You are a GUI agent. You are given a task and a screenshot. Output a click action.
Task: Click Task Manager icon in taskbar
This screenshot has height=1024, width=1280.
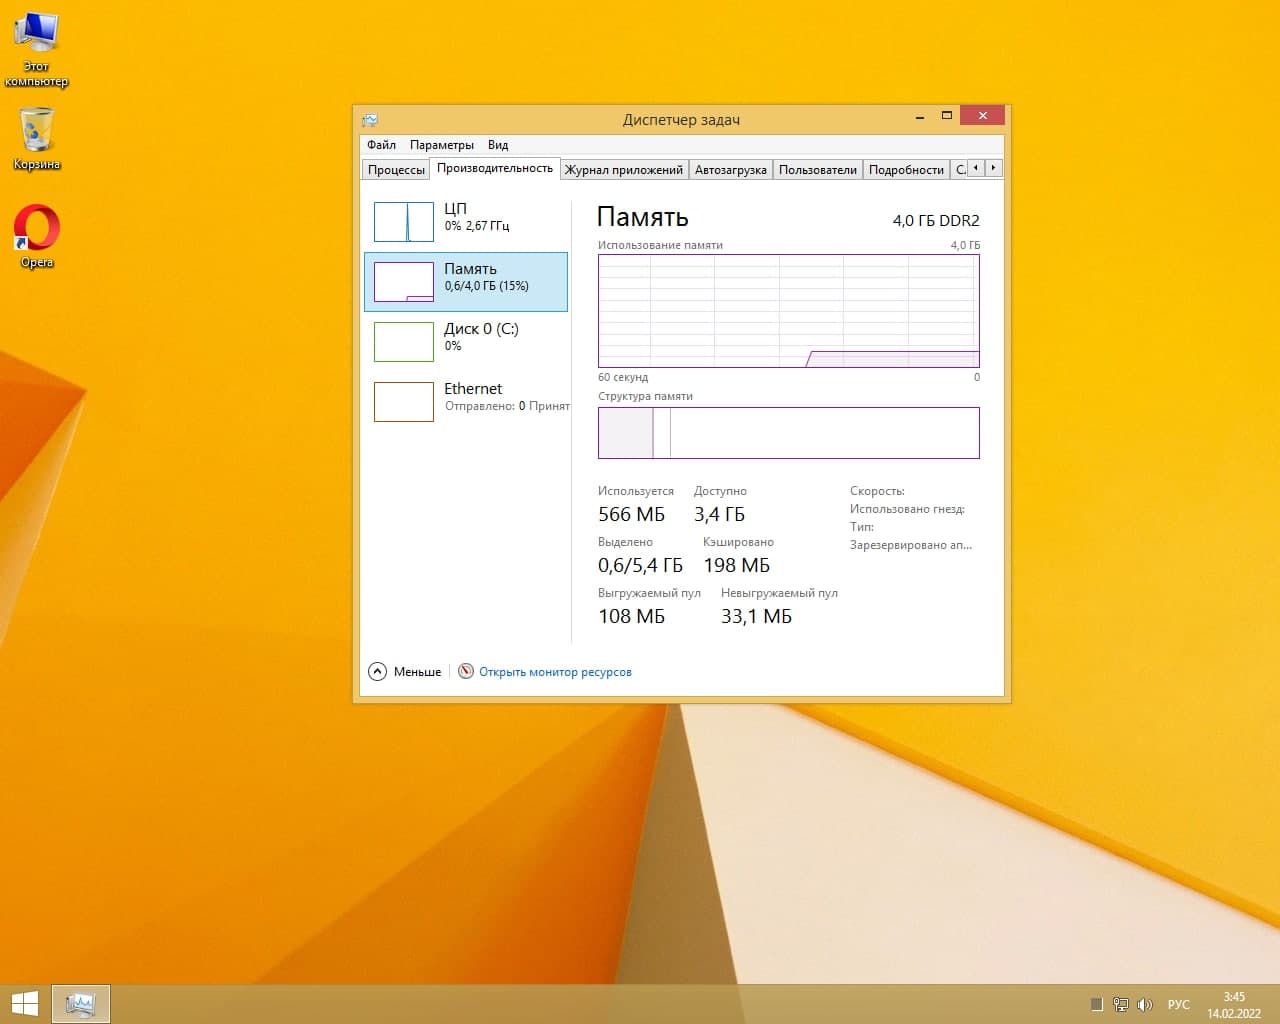pos(80,1003)
